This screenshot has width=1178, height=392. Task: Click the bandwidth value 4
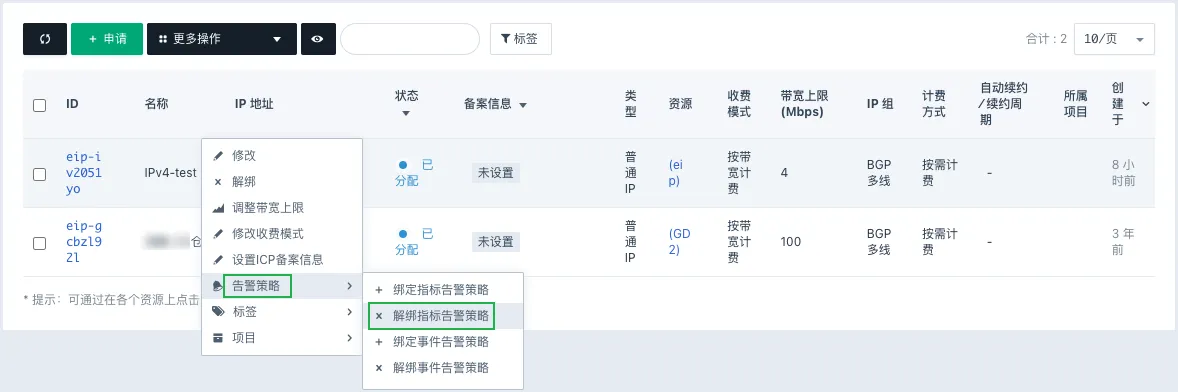pos(784,173)
